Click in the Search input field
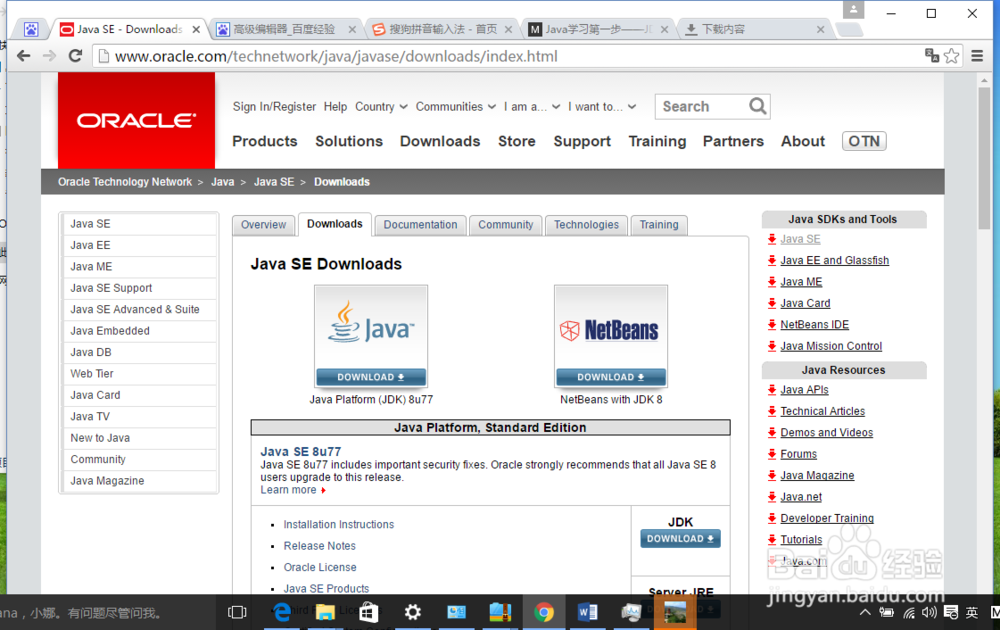This screenshot has width=1000, height=630. 702,106
